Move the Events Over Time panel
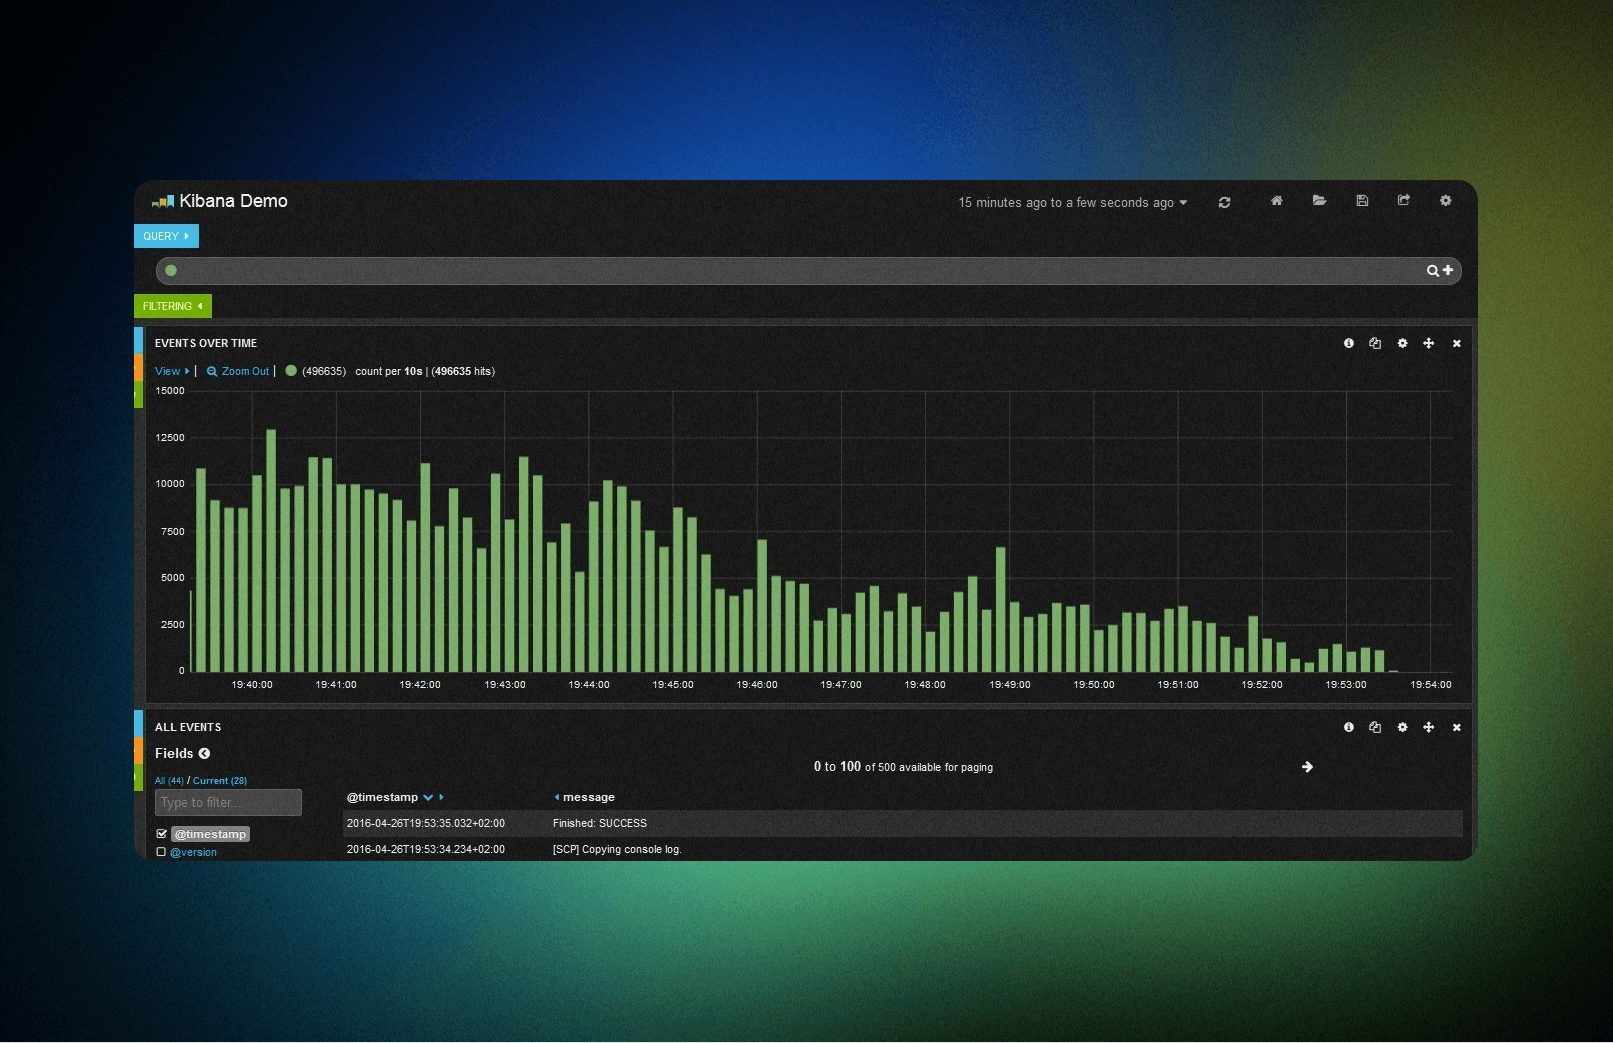 pos(1429,343)
